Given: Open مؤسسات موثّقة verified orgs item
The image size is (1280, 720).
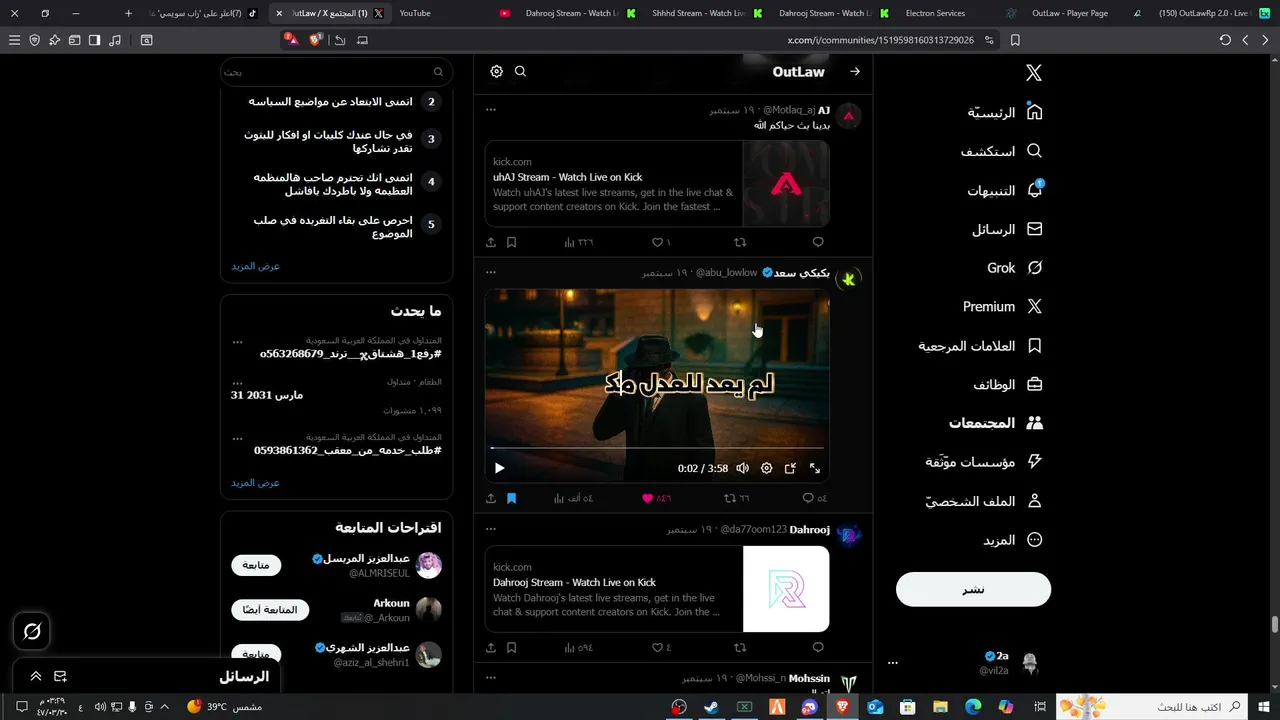Looking at the screenshot, I should click(x=984, y=462).
